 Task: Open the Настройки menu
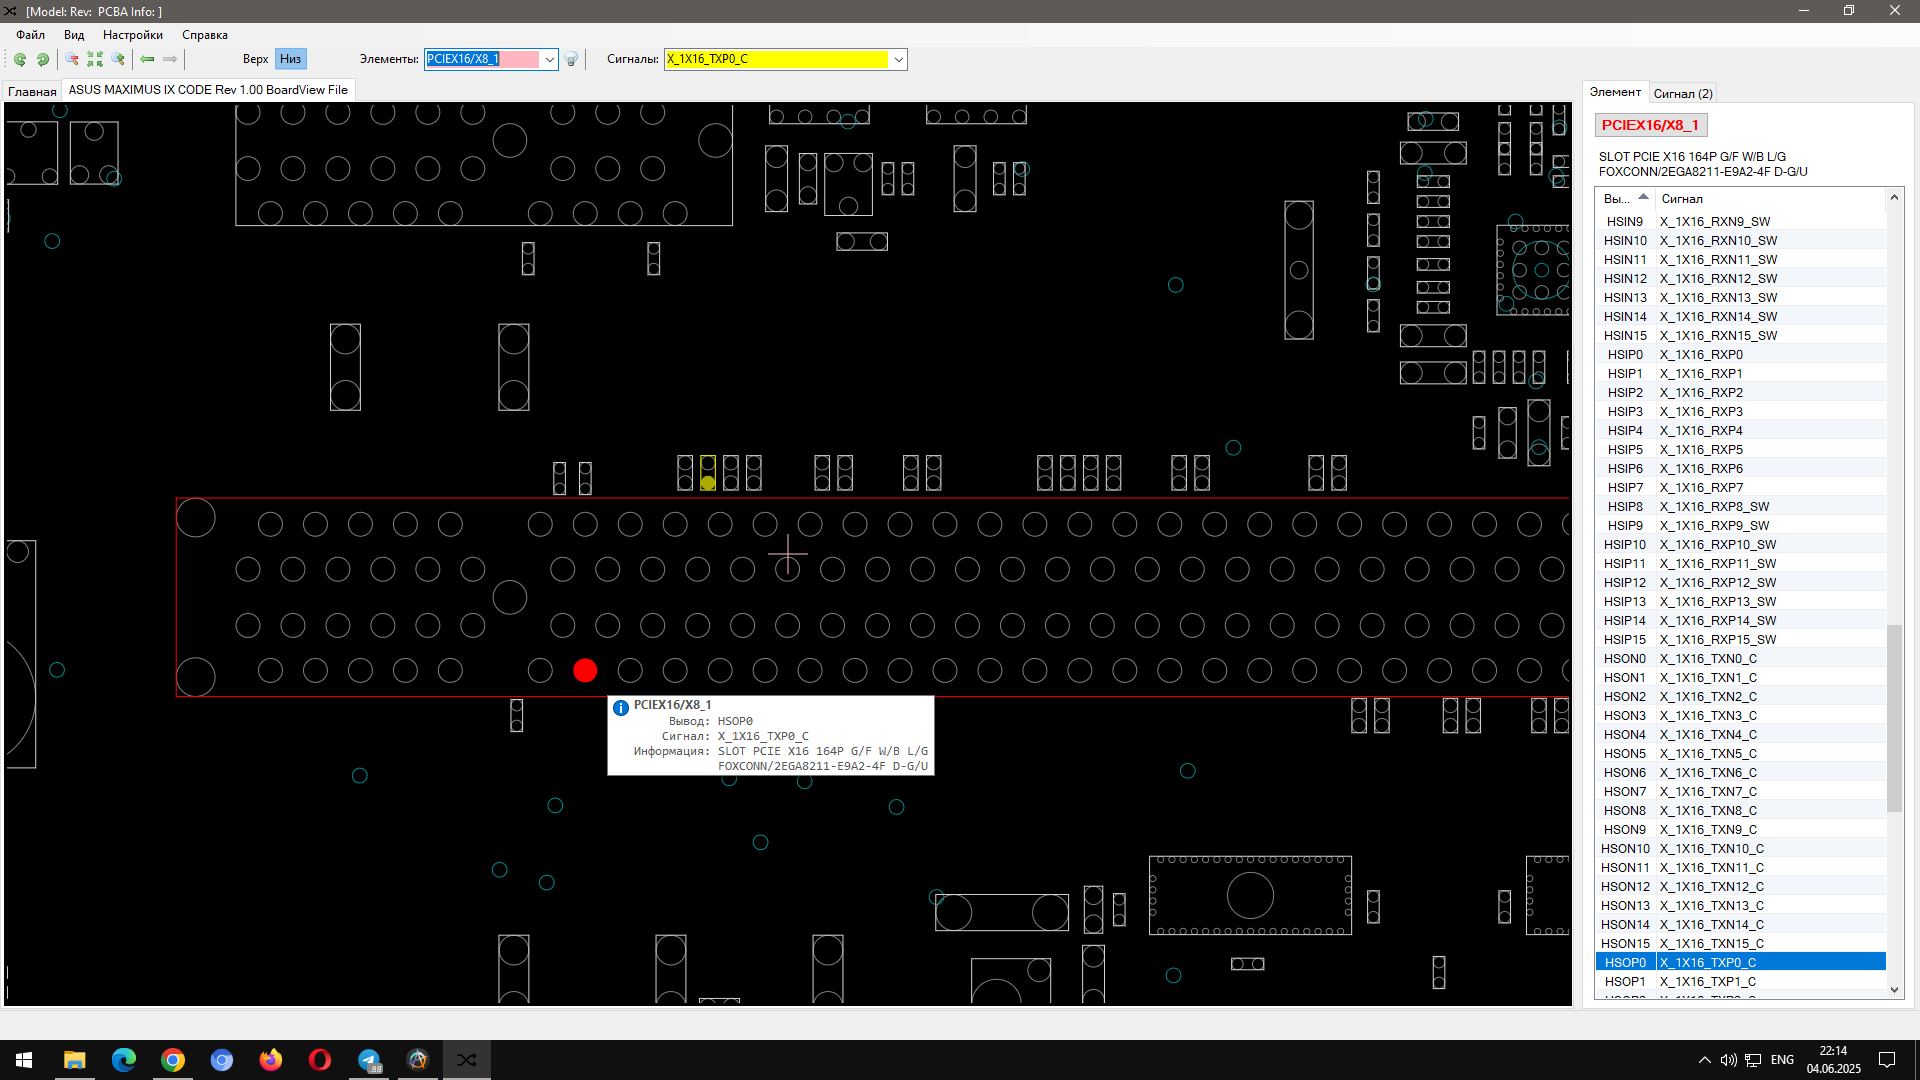[x=132, y=35]
